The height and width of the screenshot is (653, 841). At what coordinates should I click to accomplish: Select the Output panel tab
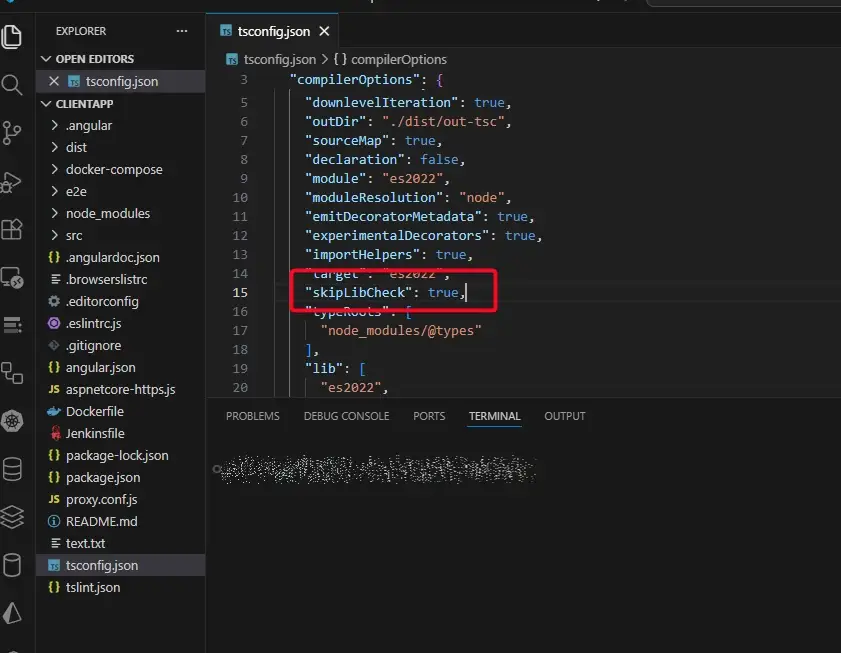[x=564, y=416]
